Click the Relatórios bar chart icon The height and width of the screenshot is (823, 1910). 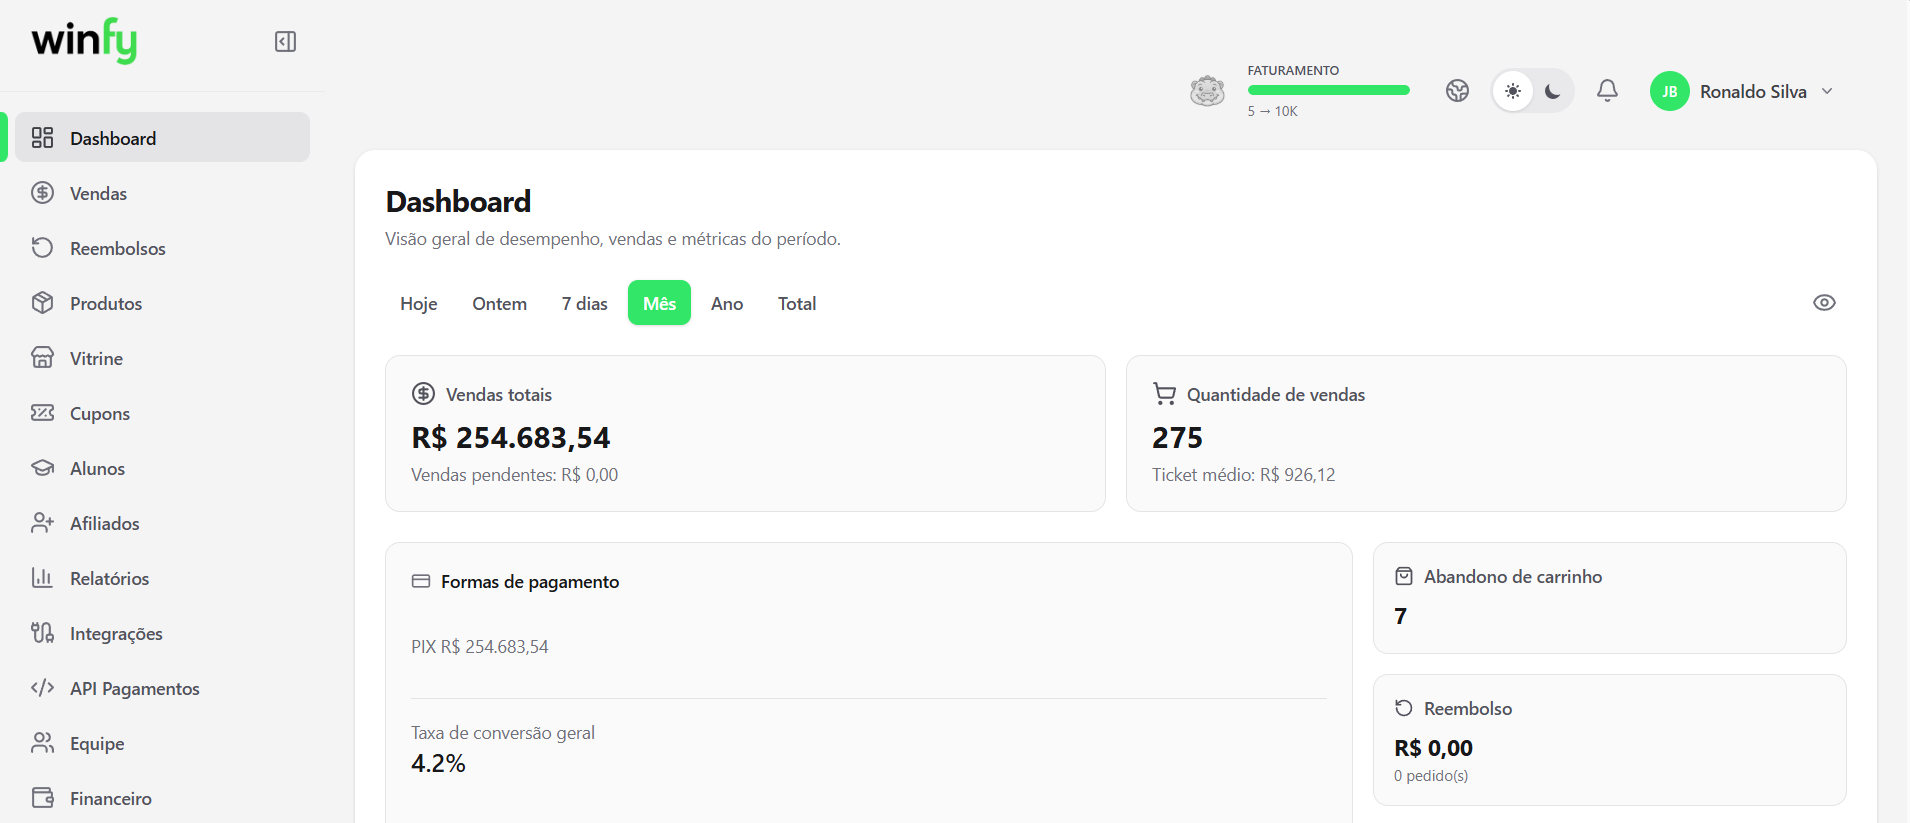(x=42, y=578)
